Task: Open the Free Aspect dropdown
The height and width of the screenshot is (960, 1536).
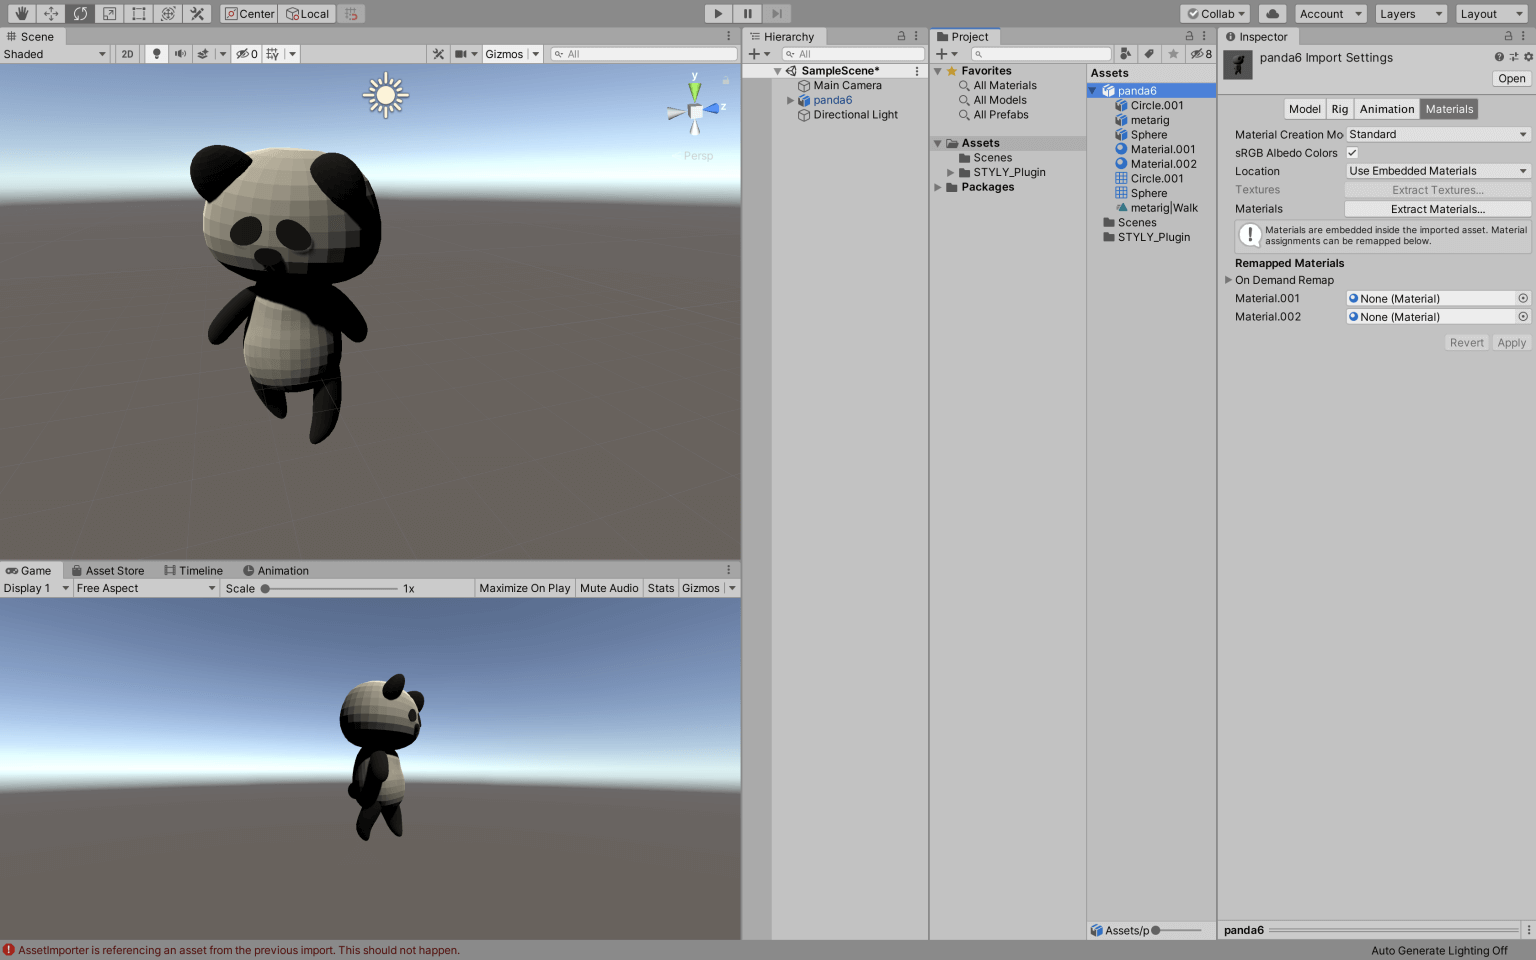Action: [145, 588]
